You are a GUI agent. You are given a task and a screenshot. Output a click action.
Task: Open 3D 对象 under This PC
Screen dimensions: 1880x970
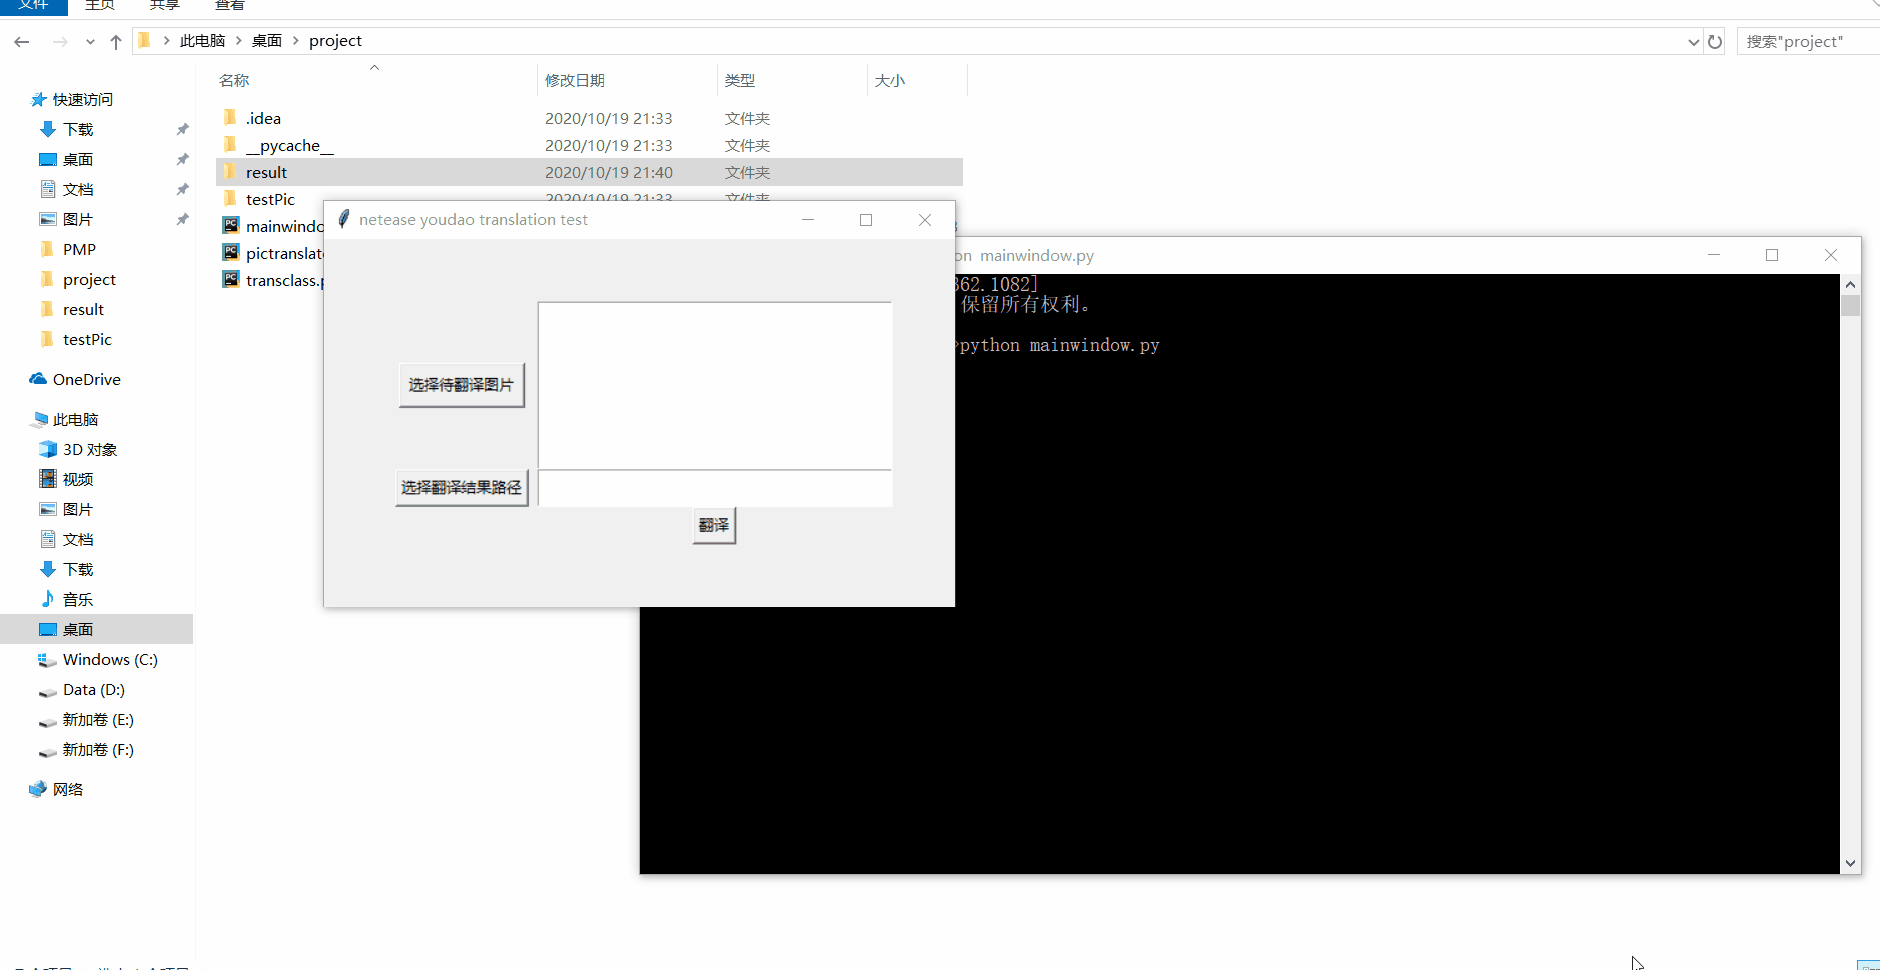pos(90,449)
